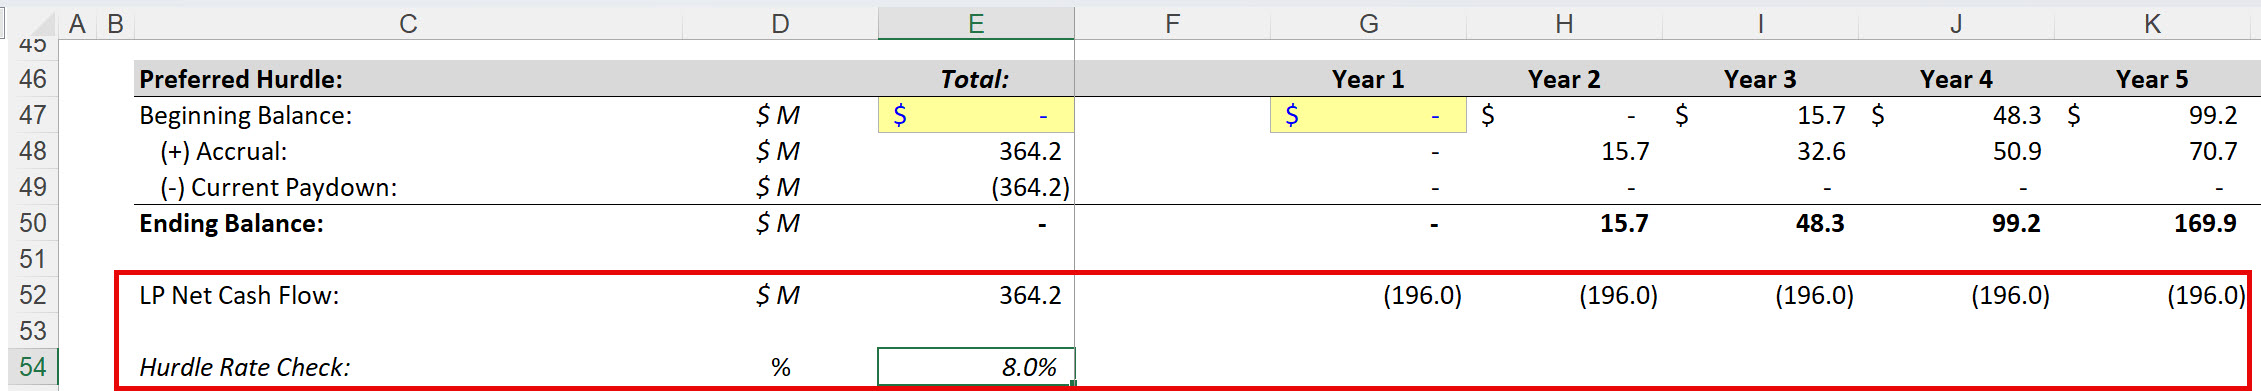Select column J header
Viewport: 2261px width, 391px height.
(x=1956, y=24)
